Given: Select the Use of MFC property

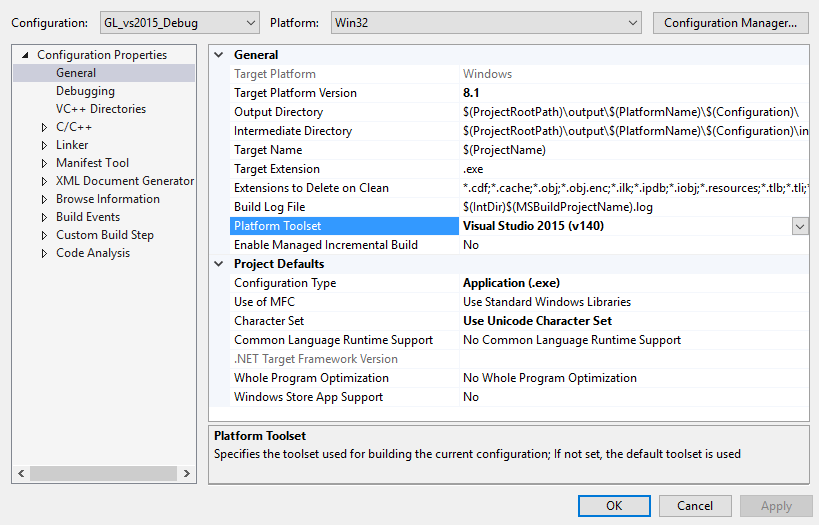Looking at the screenshot, I should point(264,302).
